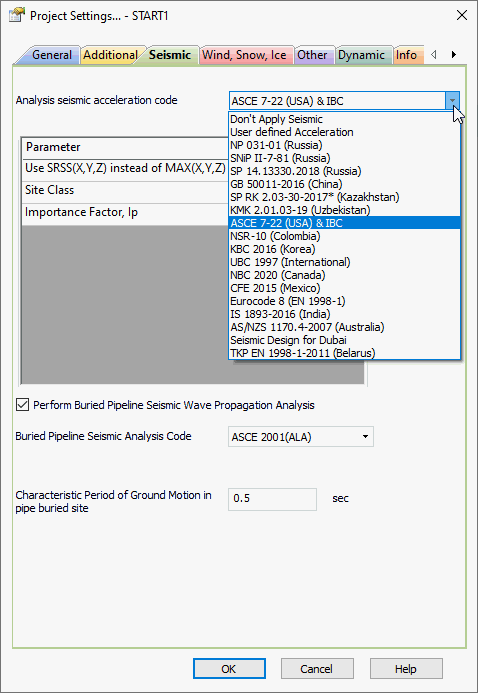
Task: Switch to the General tab
Action: pyautogui.click(x=52, y=55)
